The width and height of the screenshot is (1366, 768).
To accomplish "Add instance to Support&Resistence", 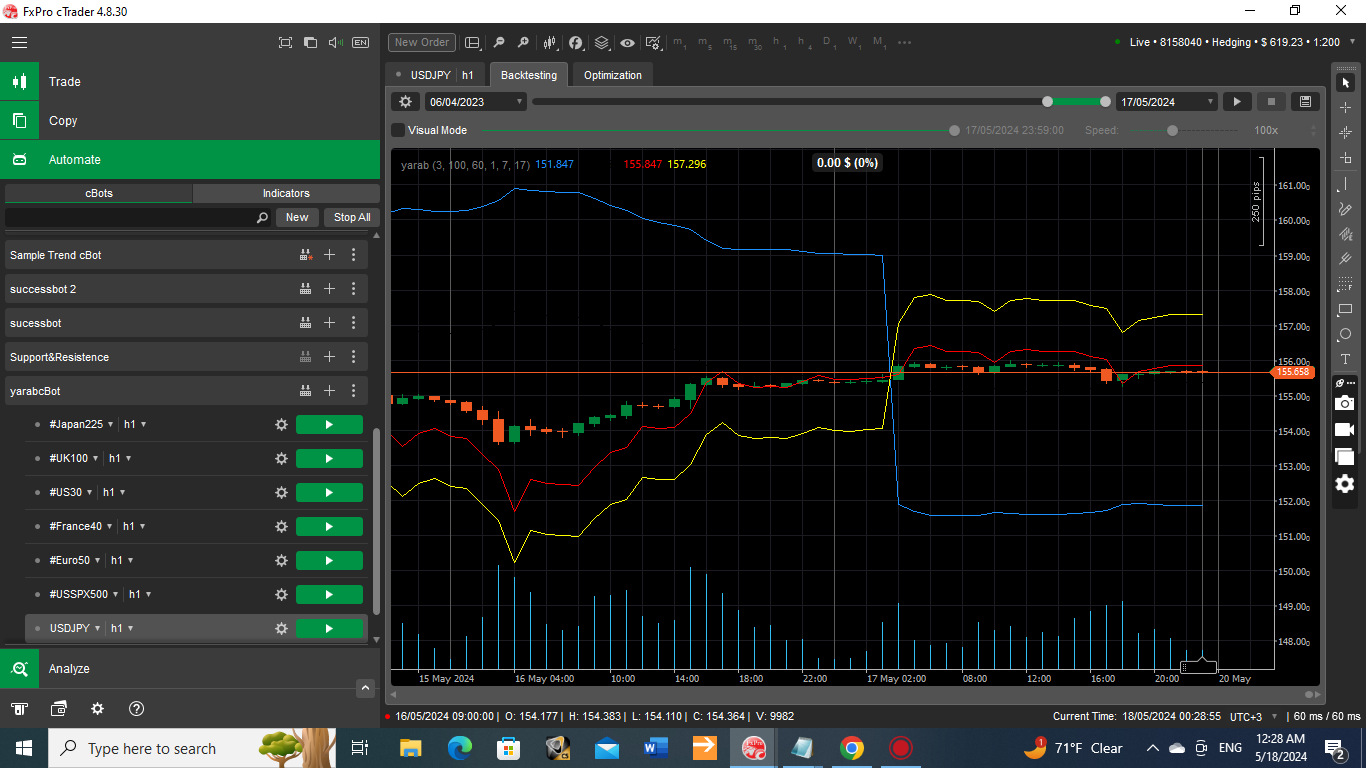I will 329,357.
